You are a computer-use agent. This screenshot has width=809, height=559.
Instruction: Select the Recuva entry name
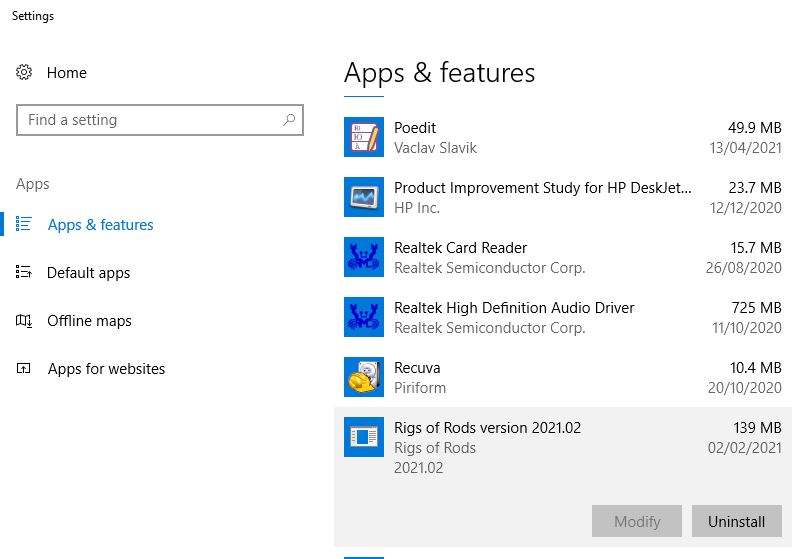click(417, 368)
